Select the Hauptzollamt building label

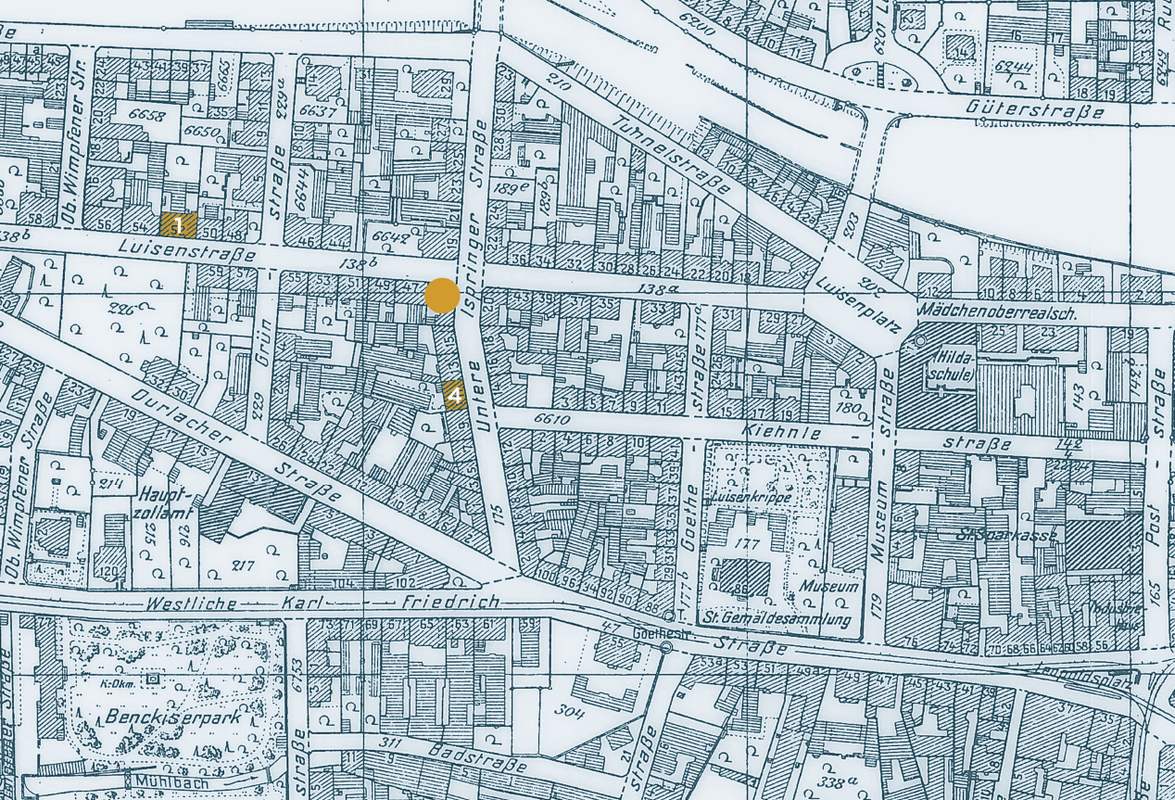[169, 503]
